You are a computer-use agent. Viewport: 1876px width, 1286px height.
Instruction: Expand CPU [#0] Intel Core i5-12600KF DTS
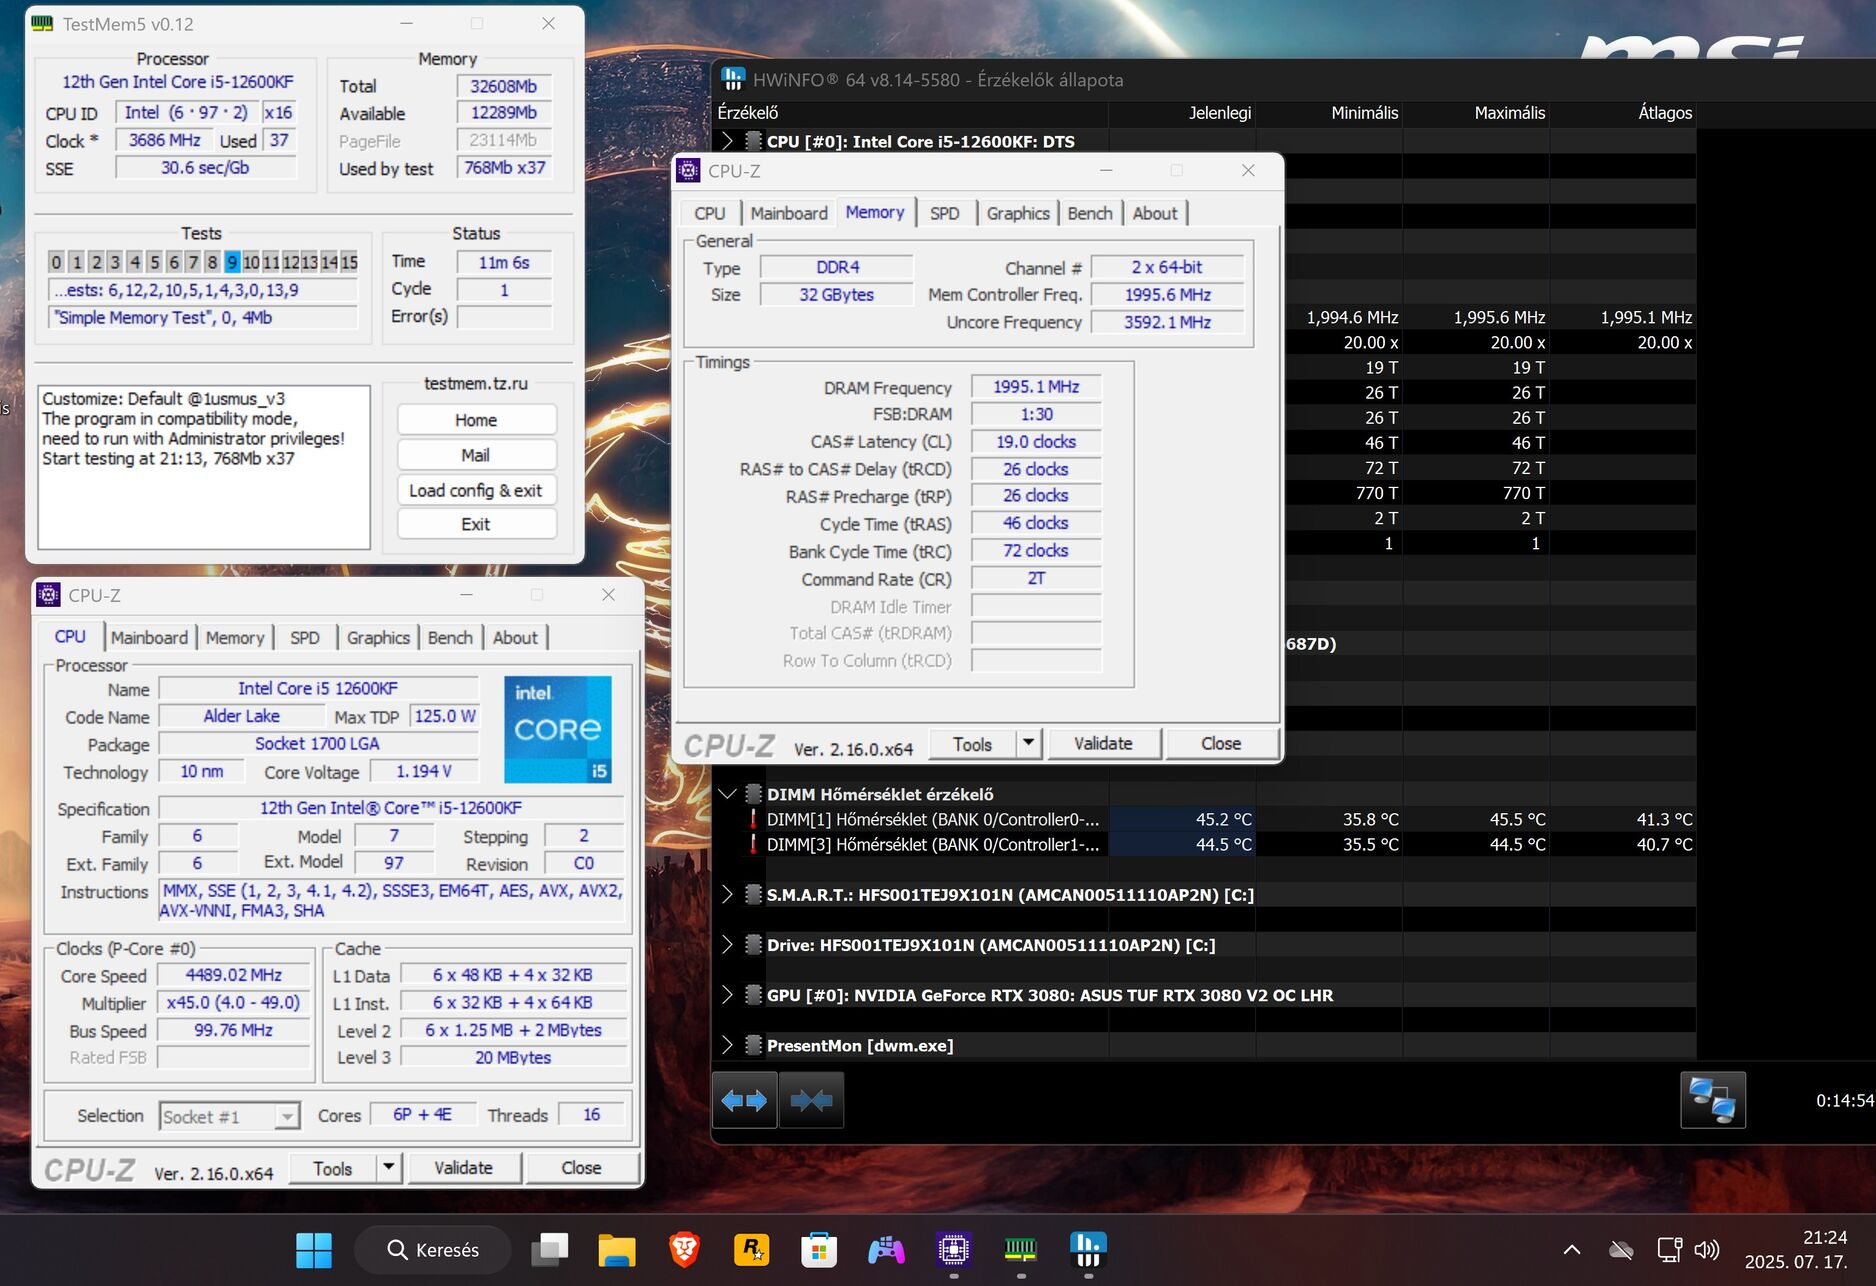click(x=727, y=141)
